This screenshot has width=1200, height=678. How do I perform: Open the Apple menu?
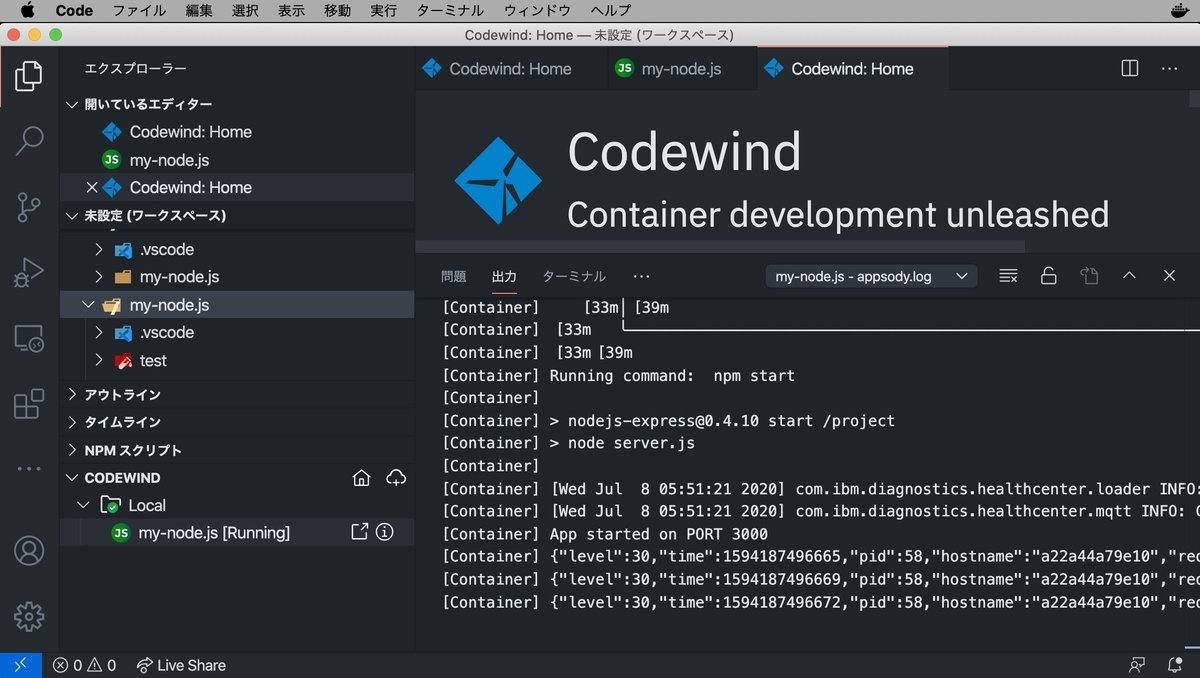[x=27, y=11]
